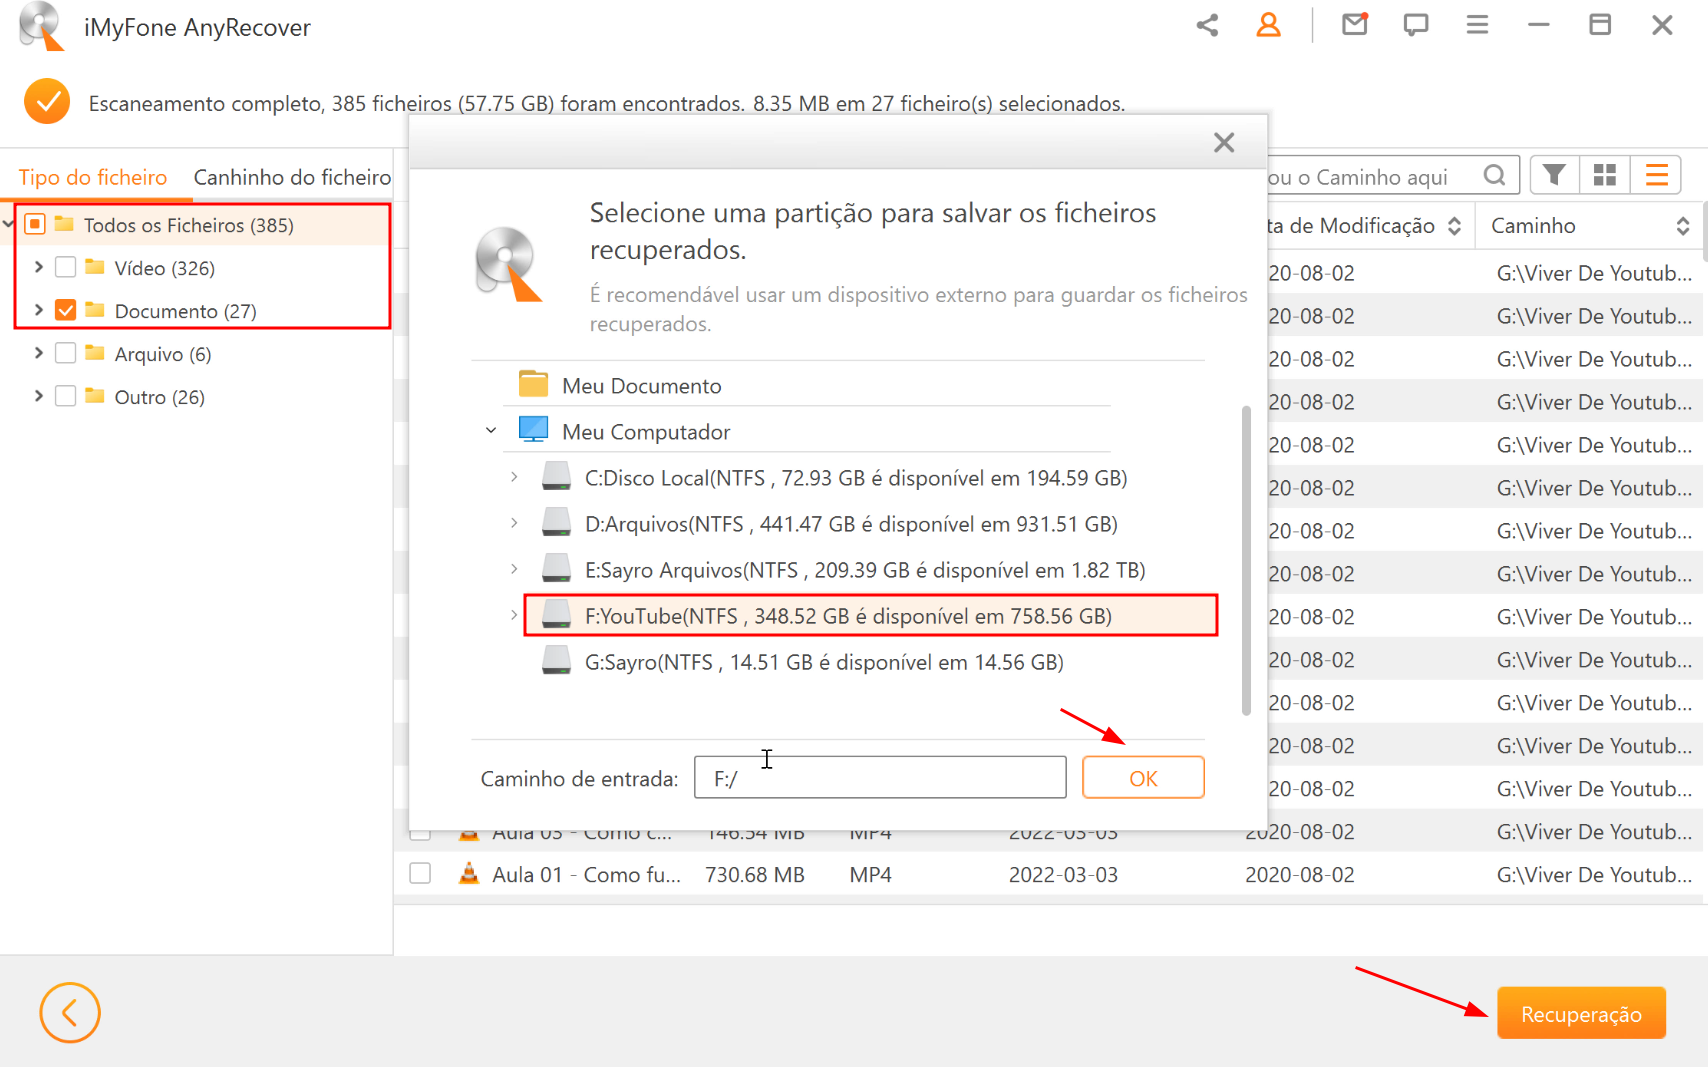Sort by Caminho column header
The width and height of the screenshot is (1708, 1067).
pos(1590,226)
